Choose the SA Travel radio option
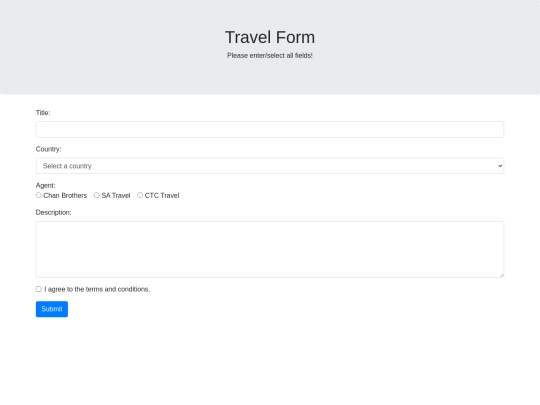Screen dimensions: 540x405 [x=97, y=195]
